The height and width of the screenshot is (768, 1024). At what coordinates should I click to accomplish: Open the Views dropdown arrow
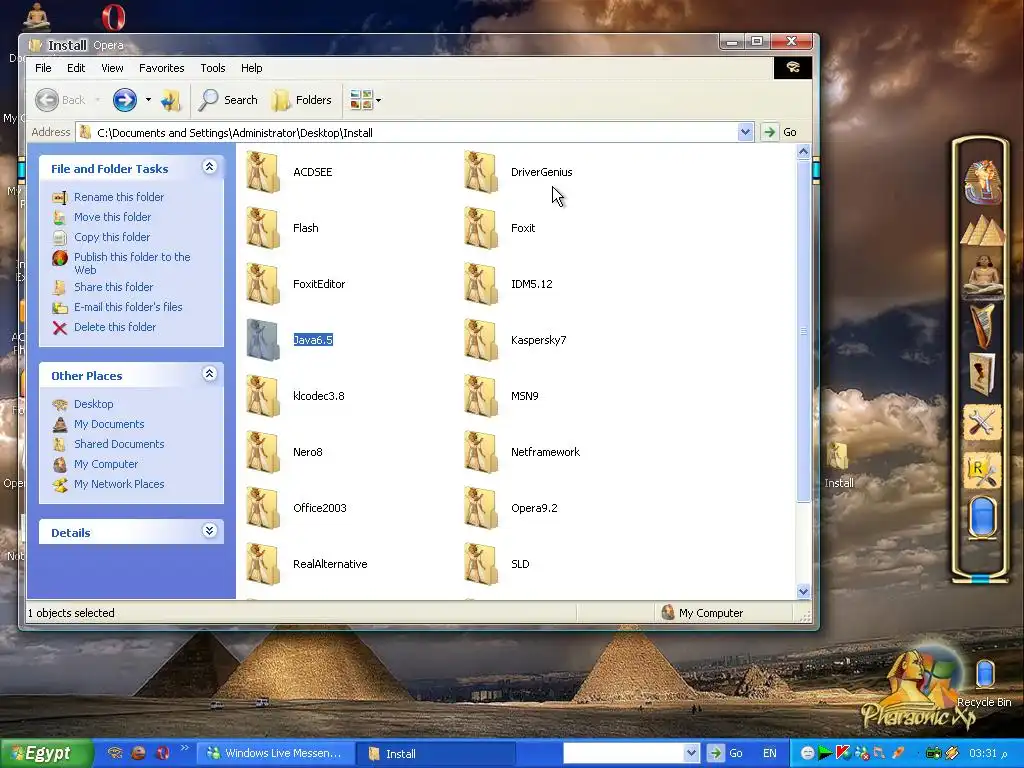[x=379, y=101]
